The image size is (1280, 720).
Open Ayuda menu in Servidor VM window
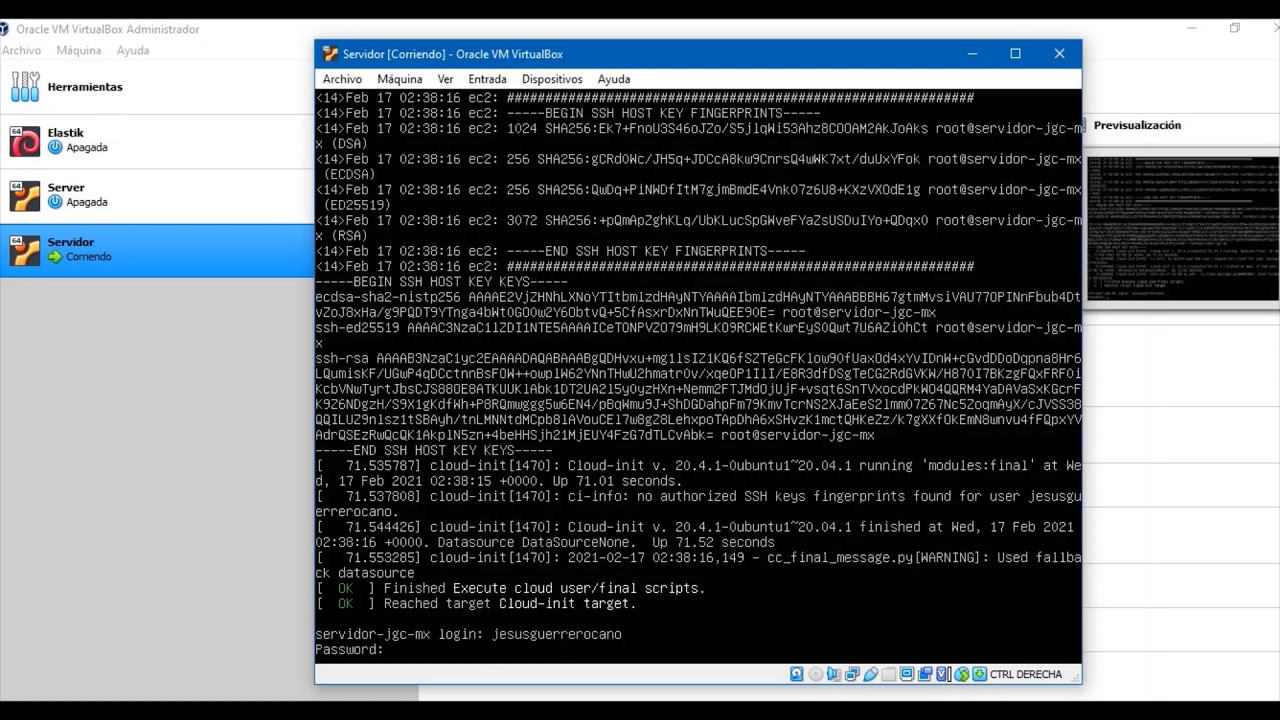pos(614,79)
